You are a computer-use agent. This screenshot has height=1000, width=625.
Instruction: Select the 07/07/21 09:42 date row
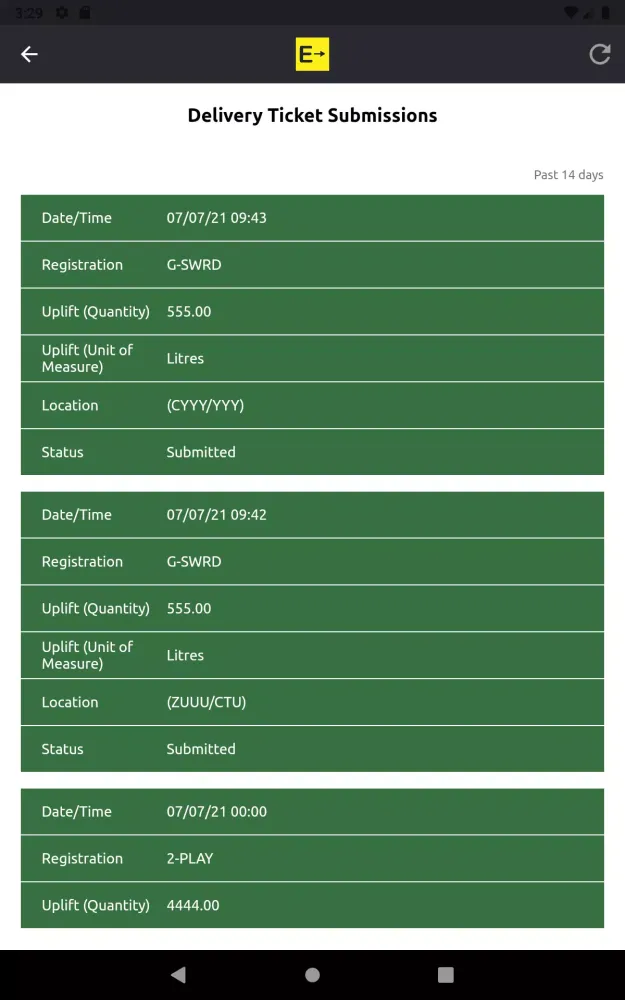pos(312,515)
